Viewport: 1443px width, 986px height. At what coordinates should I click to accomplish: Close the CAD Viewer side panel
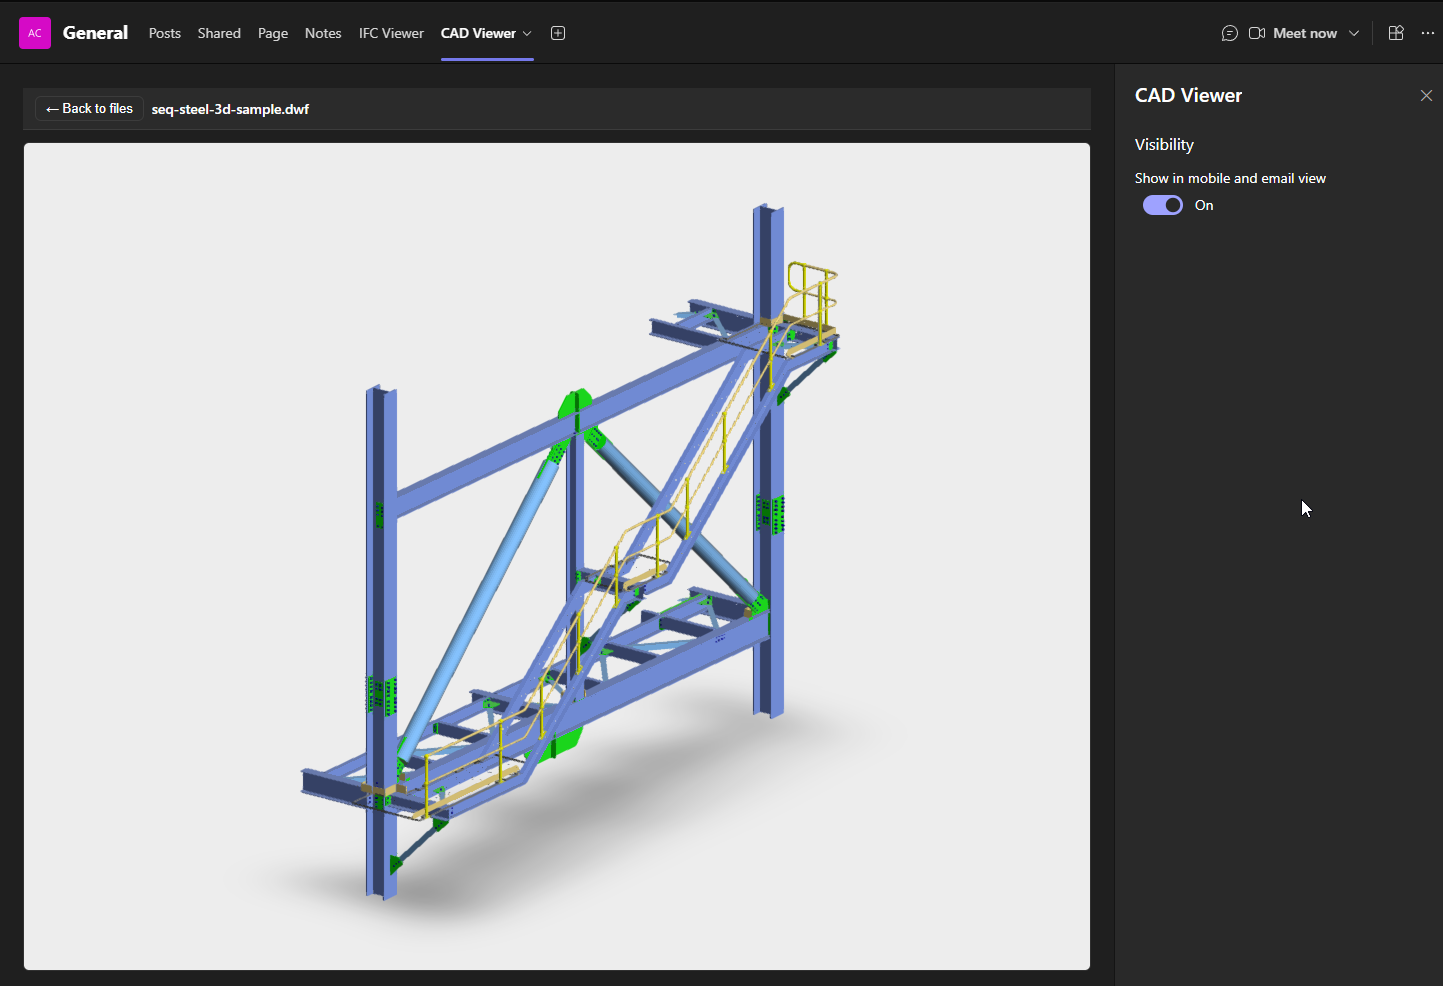tap(1426, 95)
